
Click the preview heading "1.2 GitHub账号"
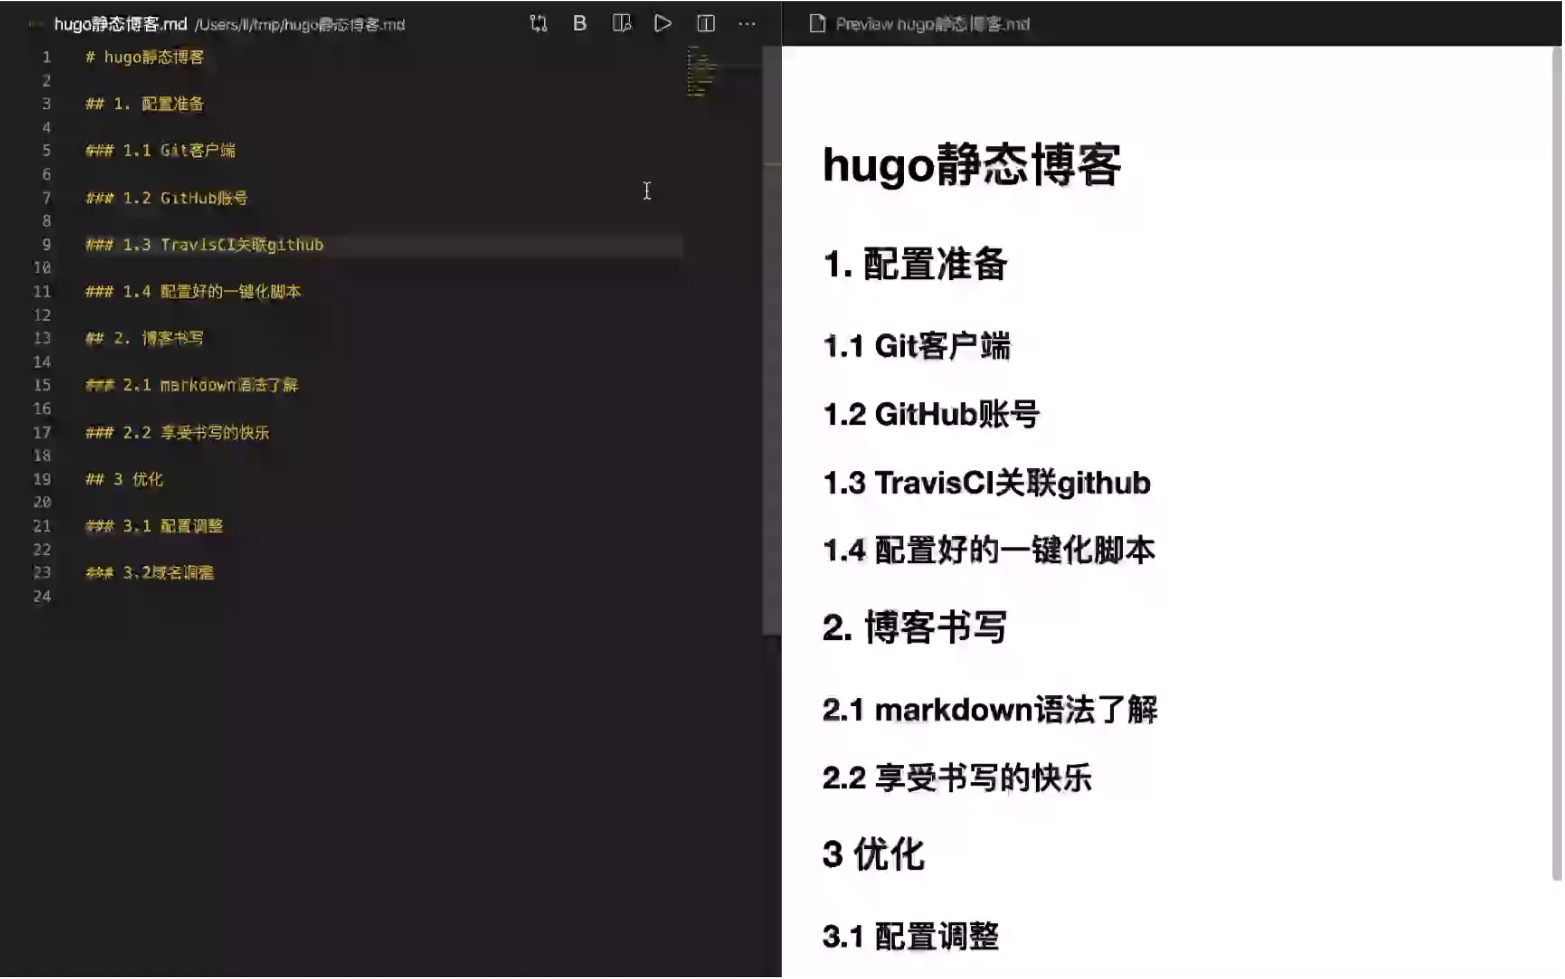pyautogui.click(x=931, y=414)
